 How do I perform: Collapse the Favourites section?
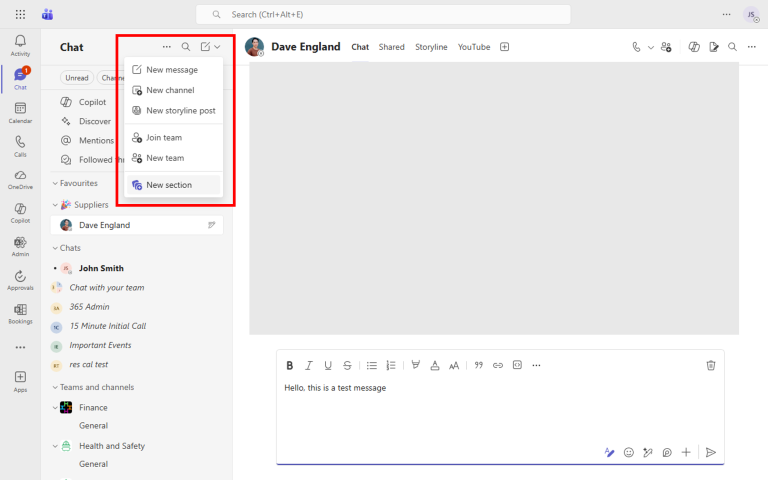56,183
